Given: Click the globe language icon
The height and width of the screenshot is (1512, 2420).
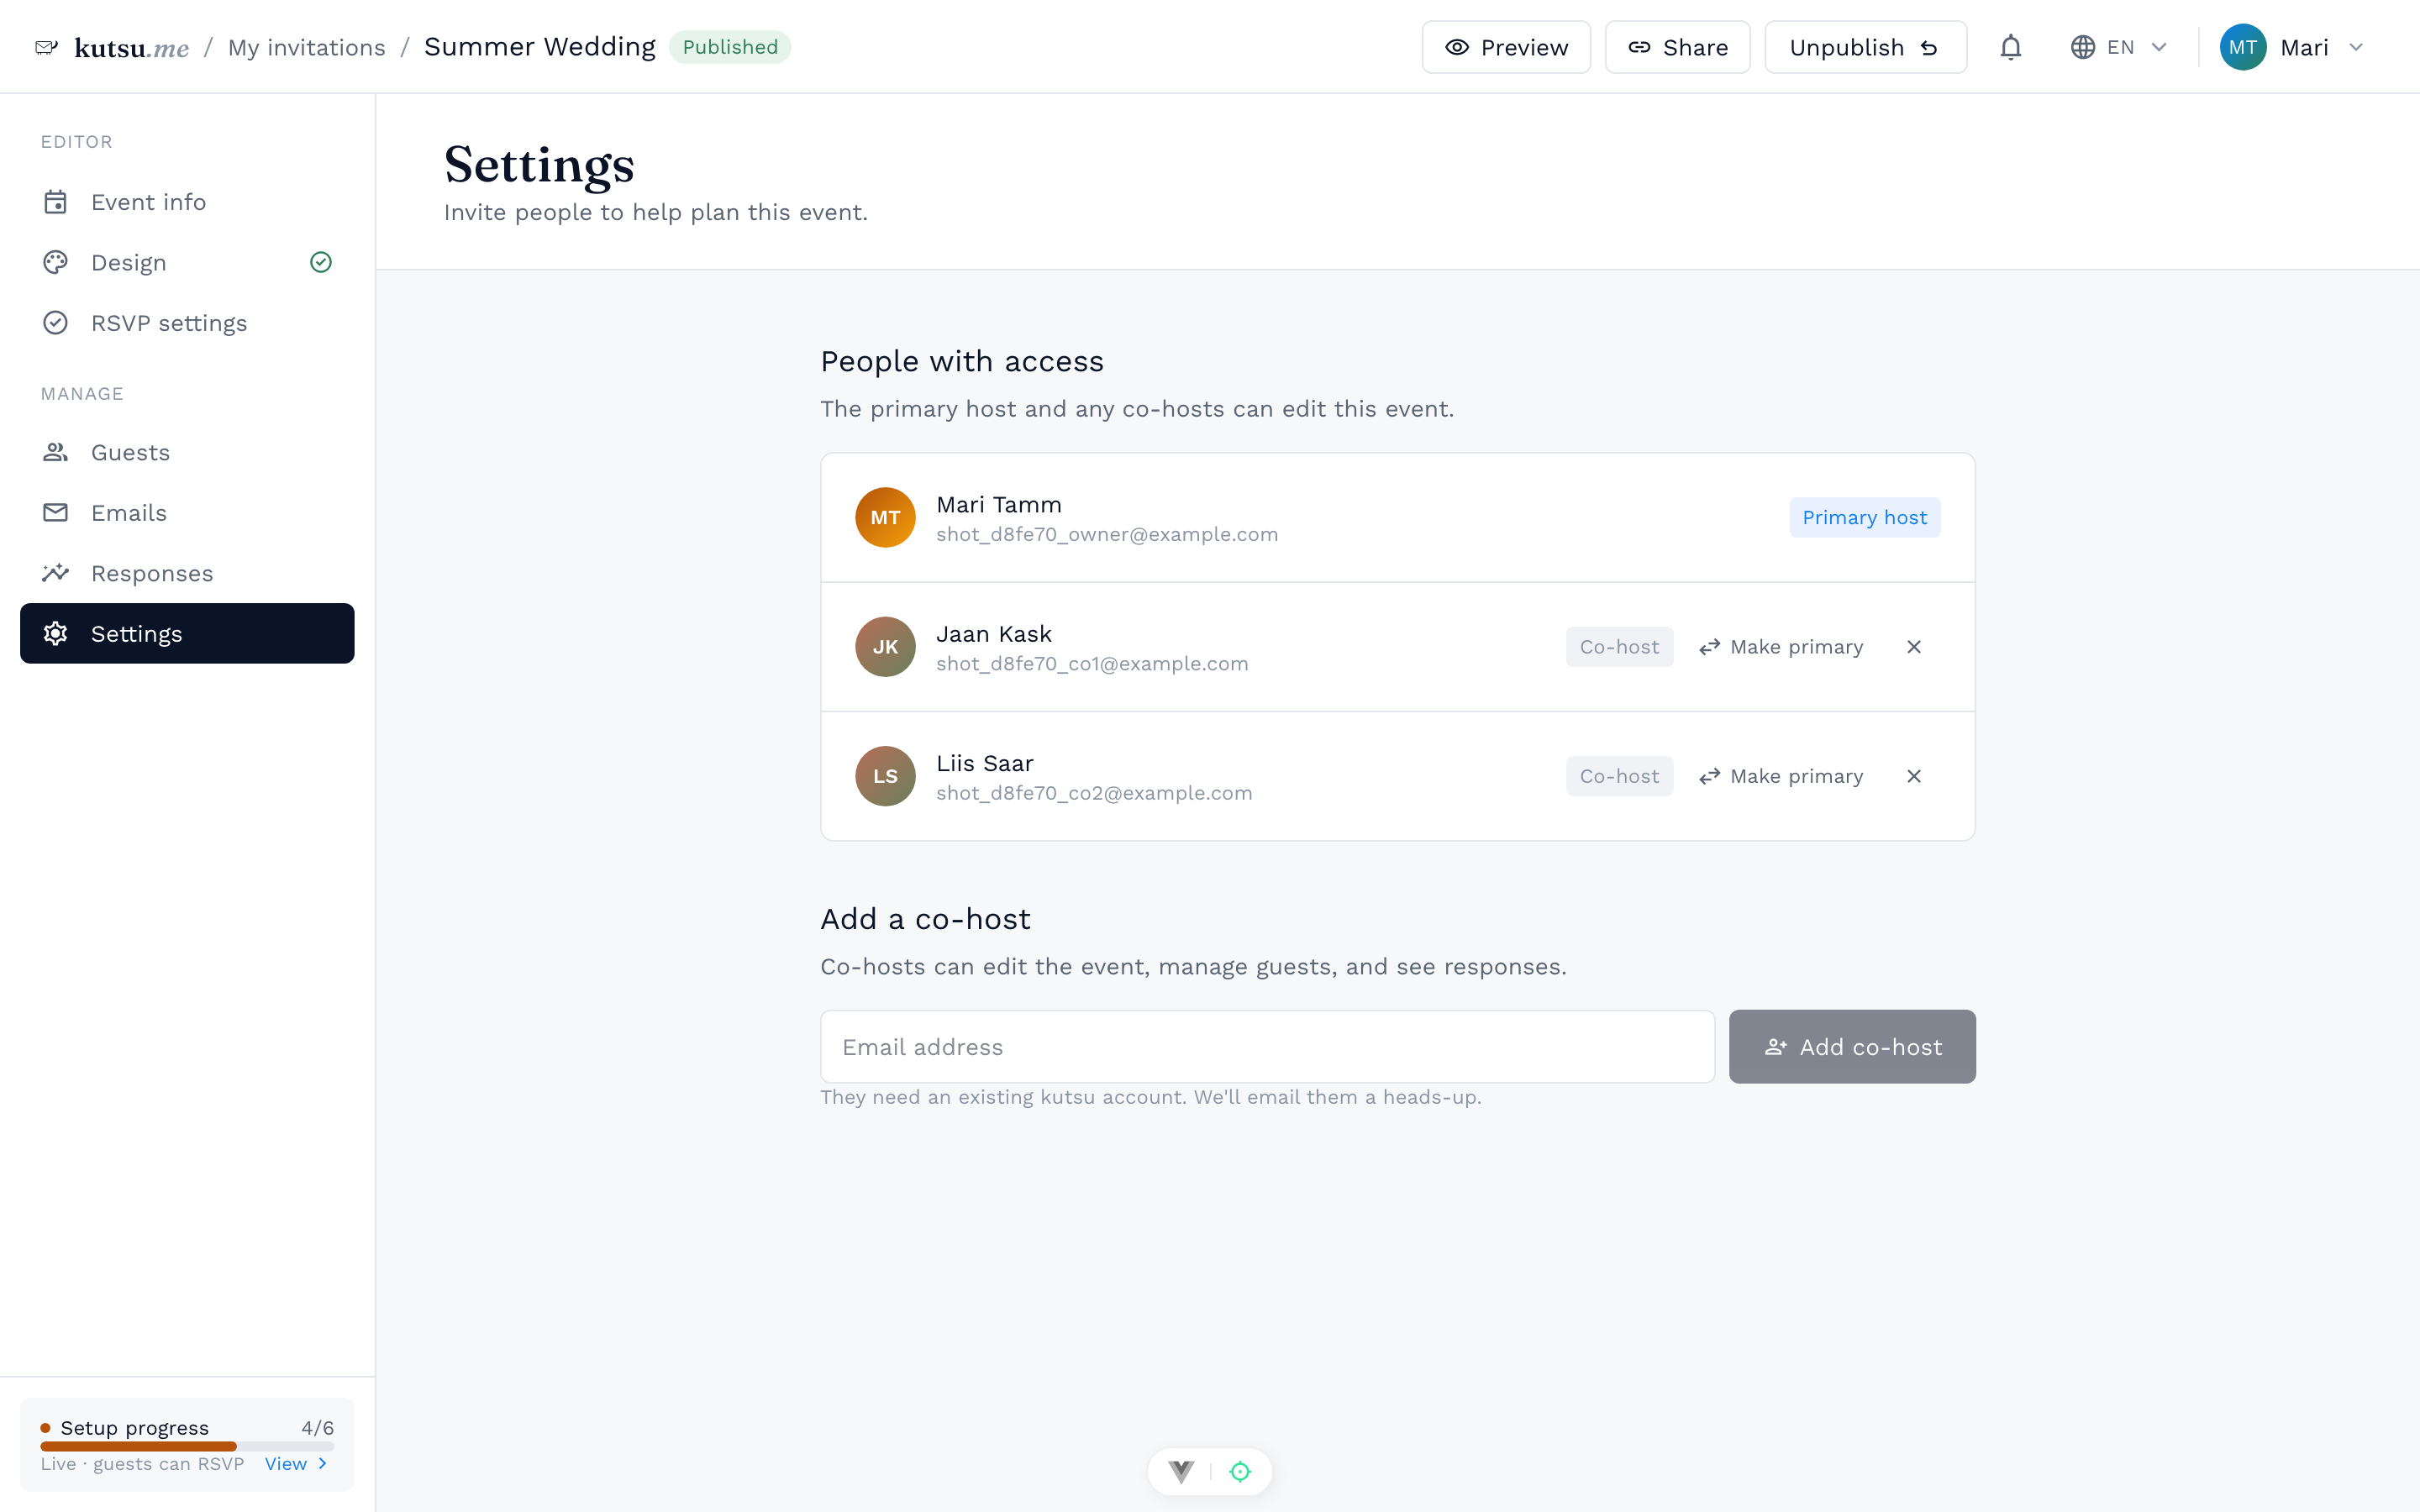Looking at the screenshot, I should point(2082,47).
